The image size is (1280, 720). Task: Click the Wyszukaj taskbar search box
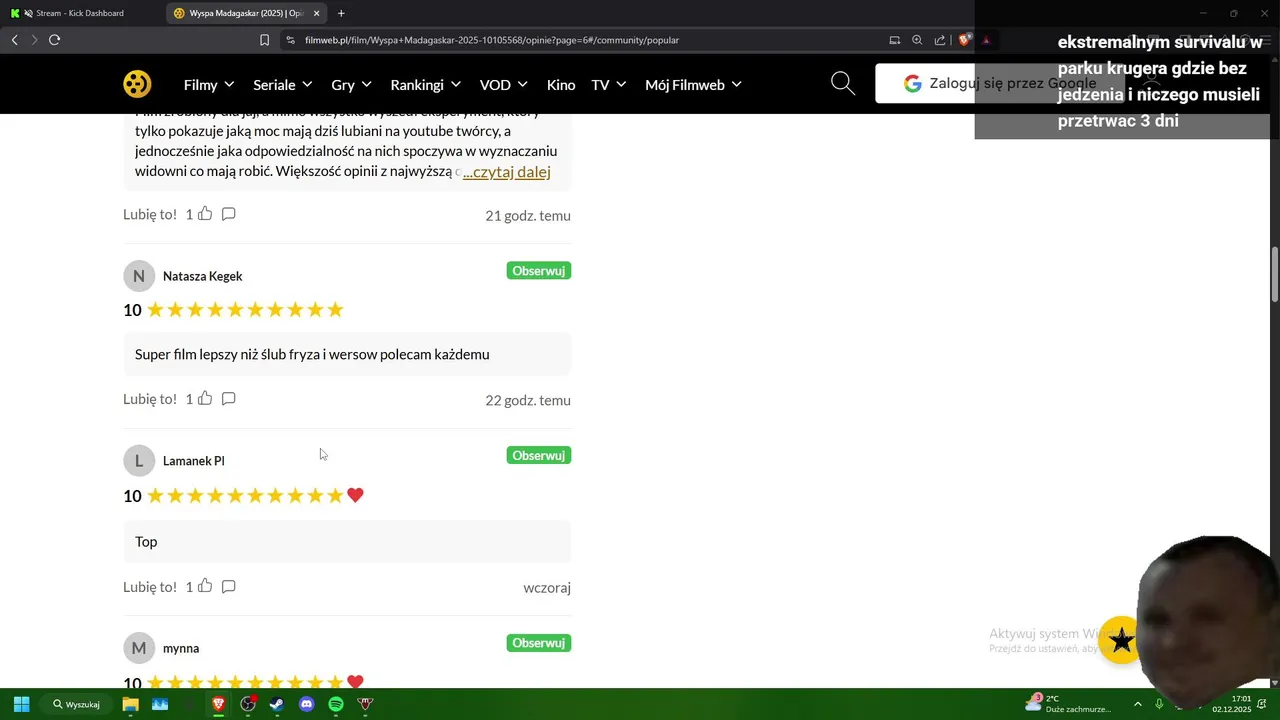76,704
